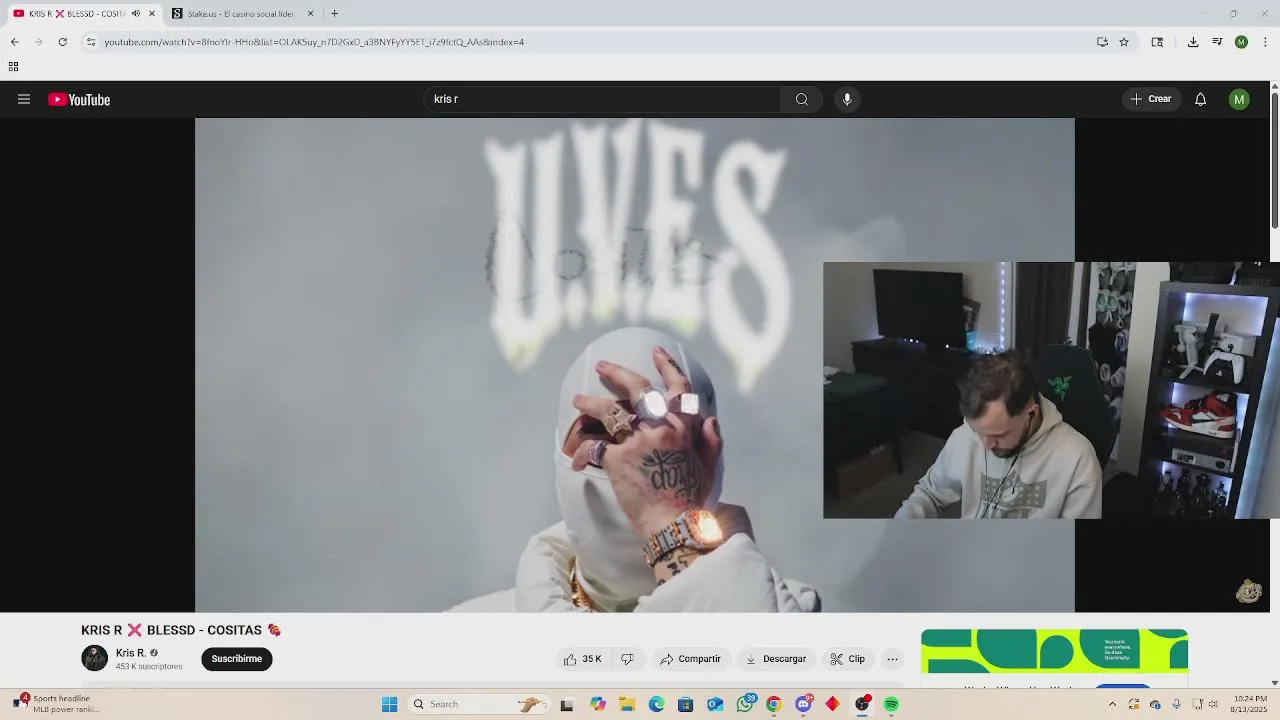Open the Sports headline news widget
This screenshot has width=1280, height=720.
click(58, 704)
